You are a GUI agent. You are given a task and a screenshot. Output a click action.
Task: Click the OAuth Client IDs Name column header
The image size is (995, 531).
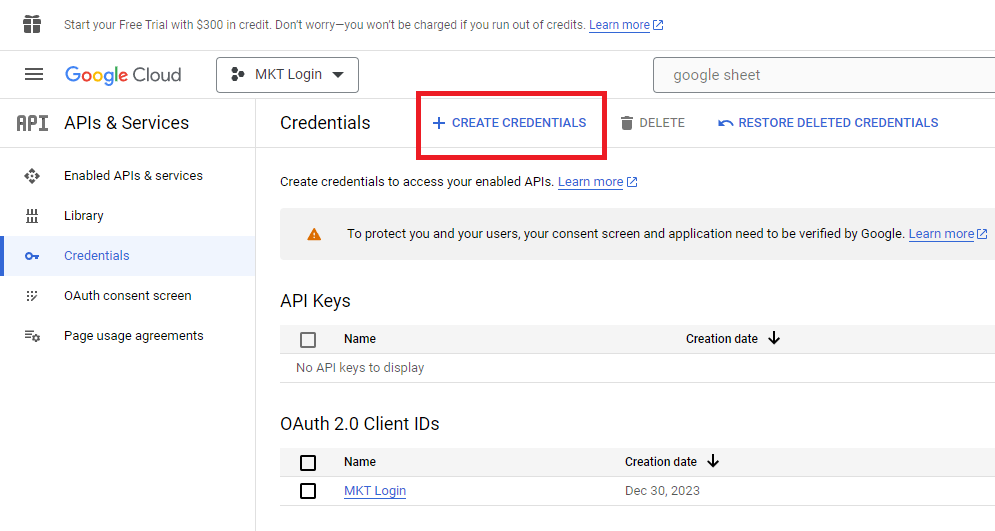pos(360,462)
